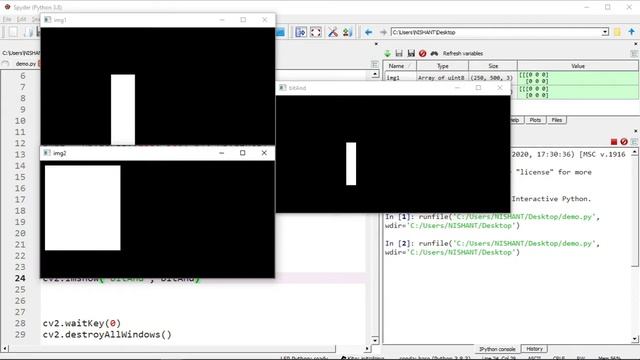Go back using the blue left arrow
The width and height of the screenshot is (640, 360).
click(x=369, y=32)
